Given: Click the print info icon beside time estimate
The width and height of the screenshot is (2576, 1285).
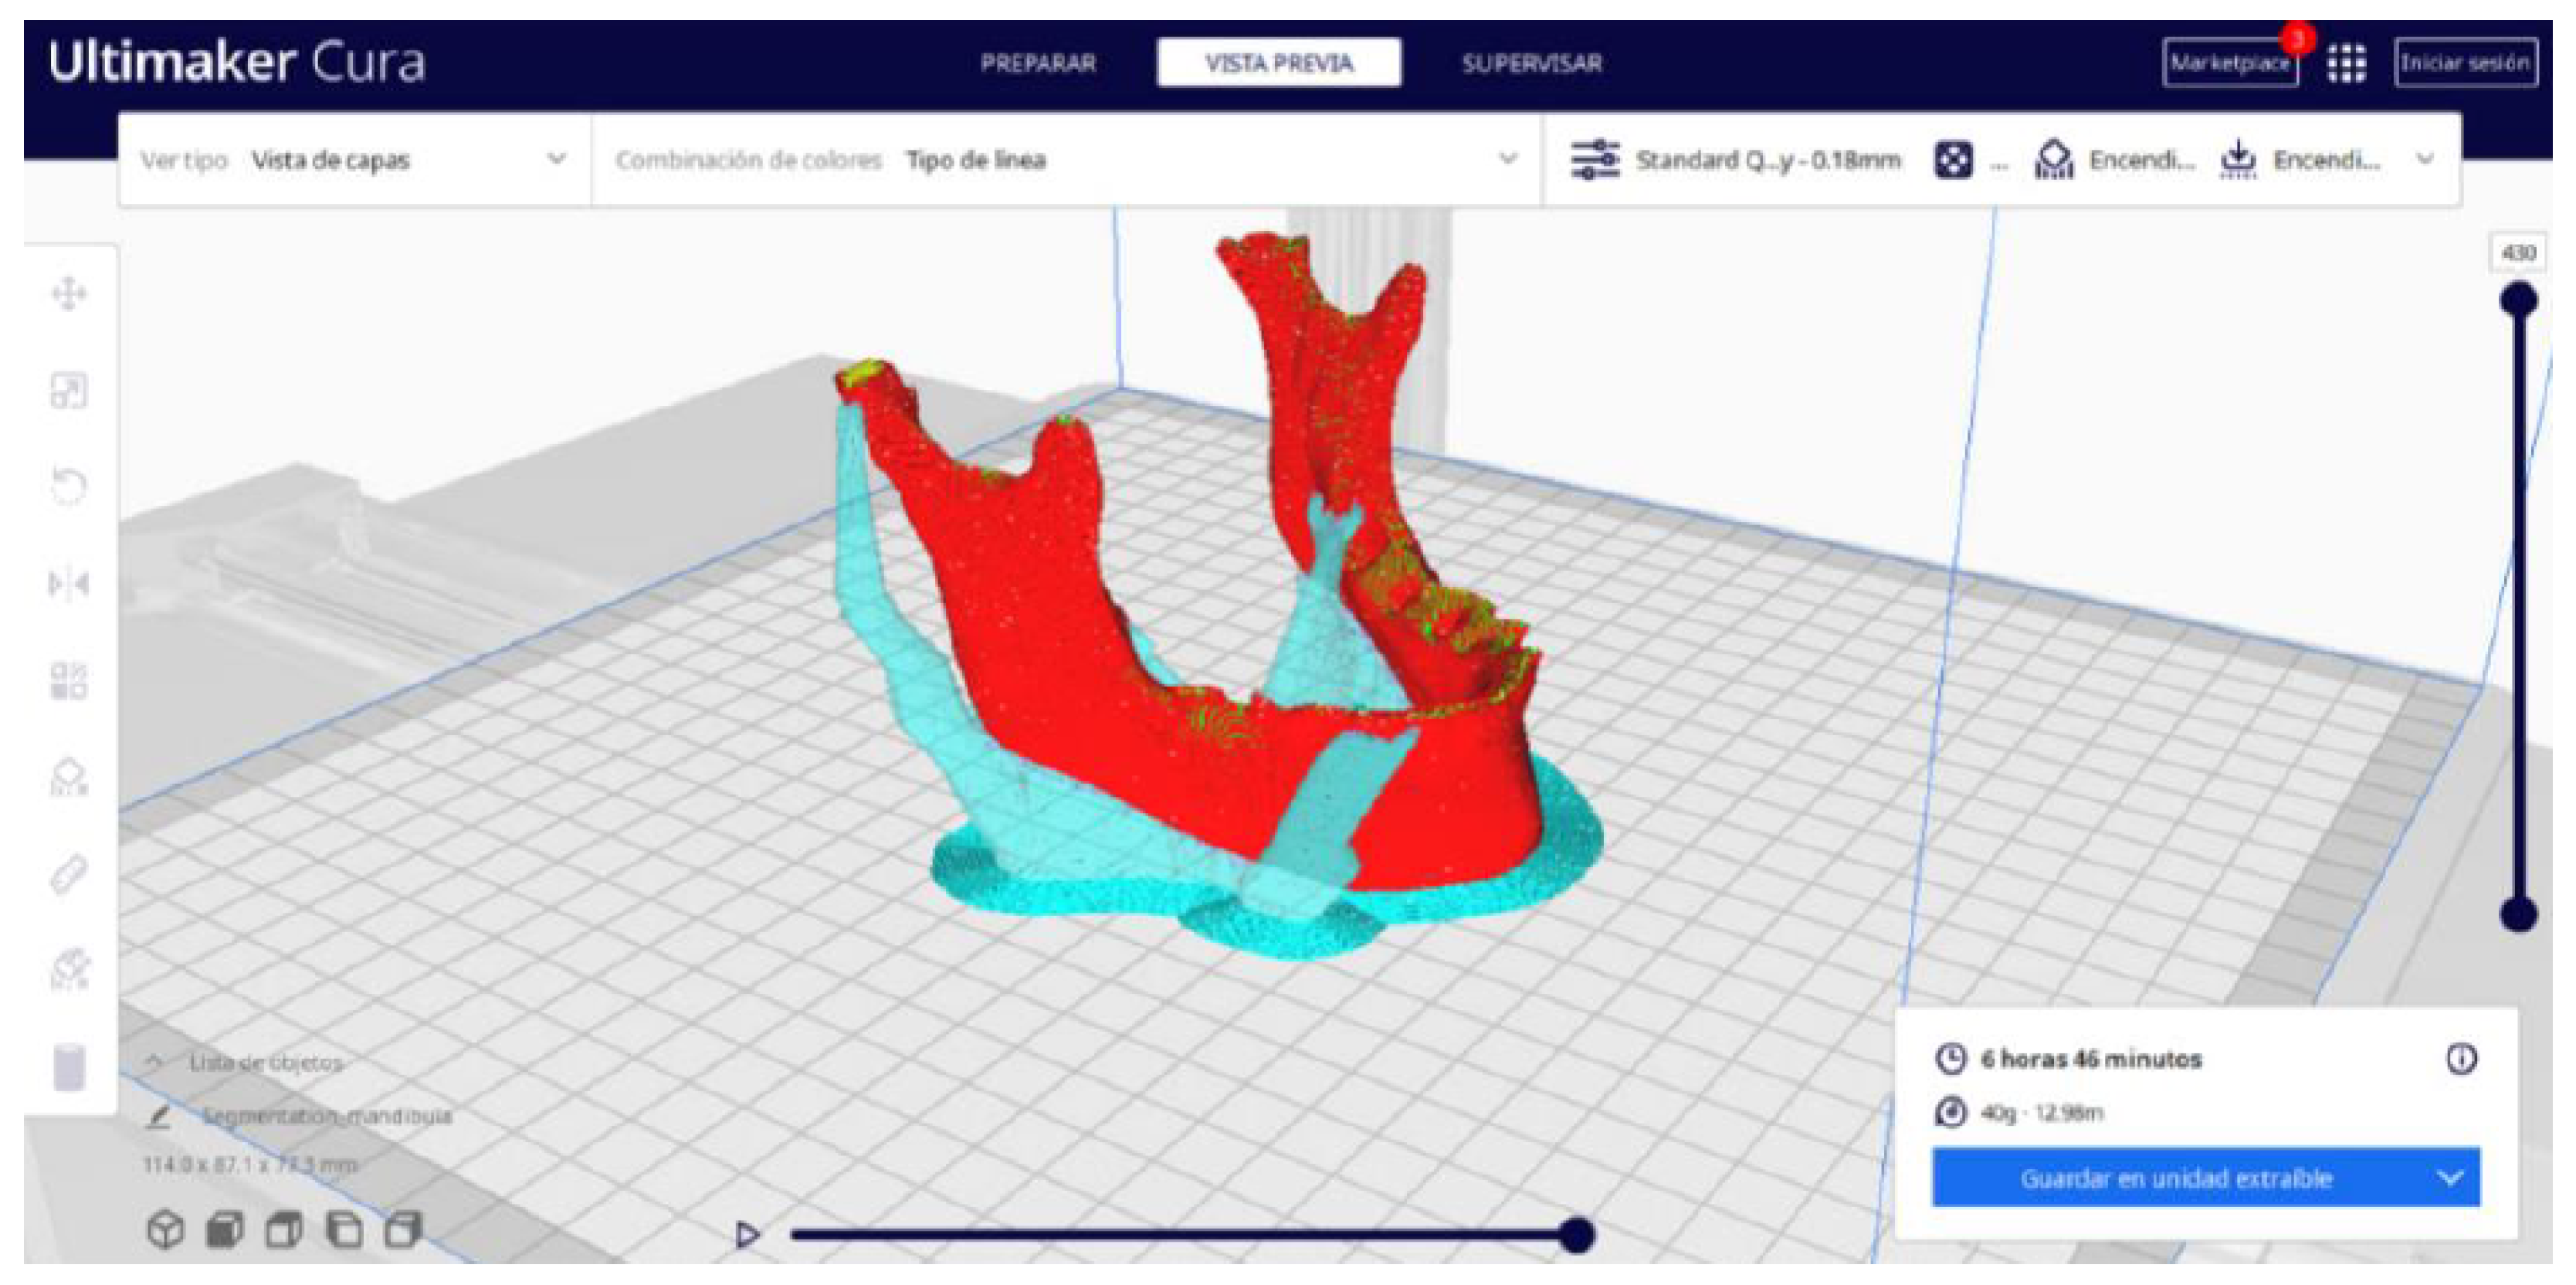Looking at the screenshot, I should 2461,1058.
